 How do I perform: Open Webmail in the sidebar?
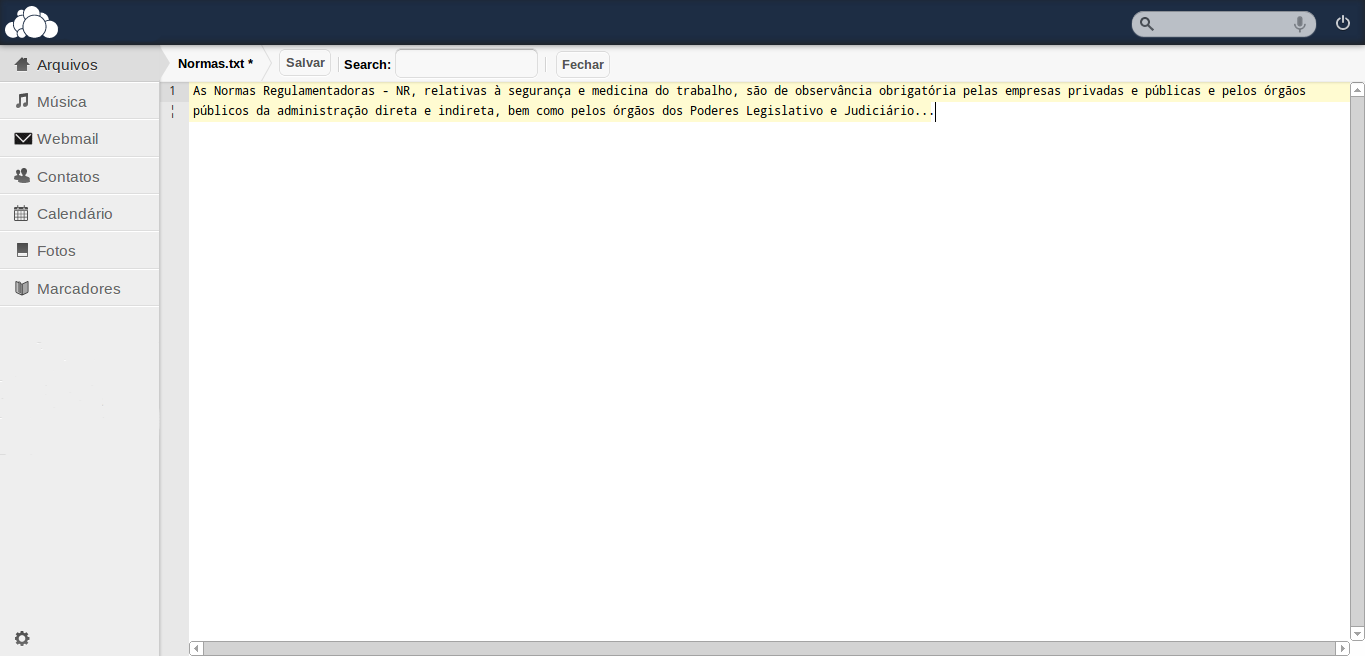[80, 138]
